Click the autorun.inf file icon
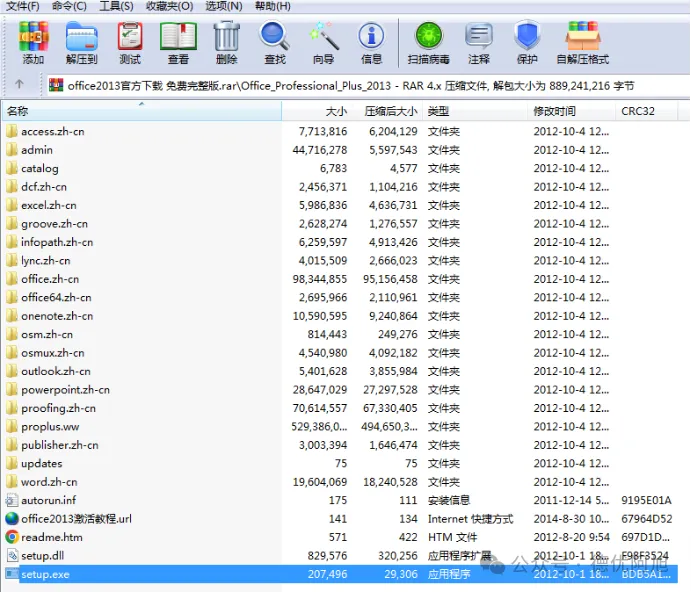 click(x=12, y=500)
